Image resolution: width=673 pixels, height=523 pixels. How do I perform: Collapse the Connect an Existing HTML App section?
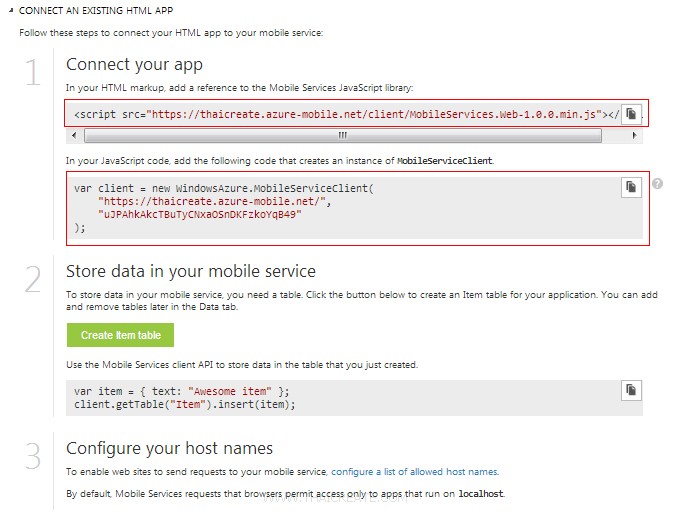tap(12, 10)
